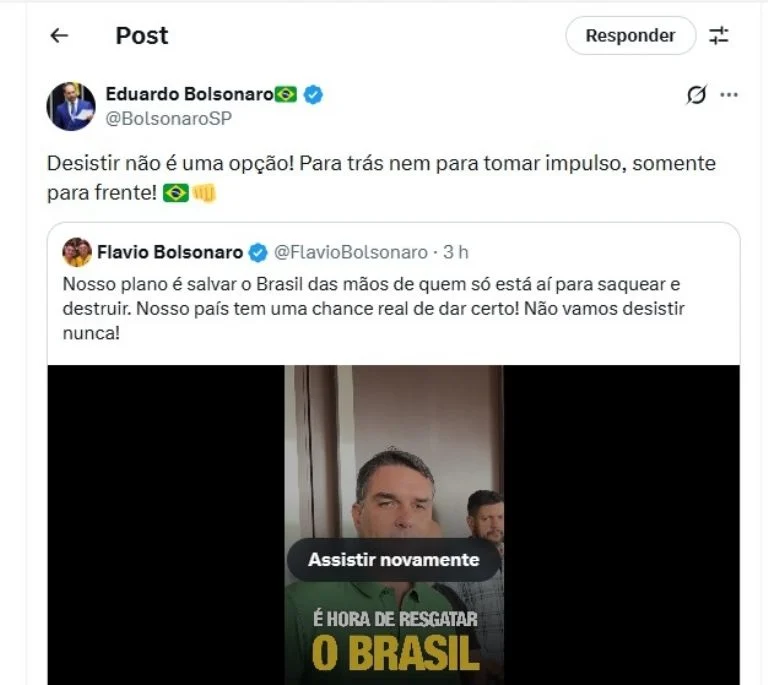Open the Flavio Bolsonaro name link

click(x=170, y=252)
